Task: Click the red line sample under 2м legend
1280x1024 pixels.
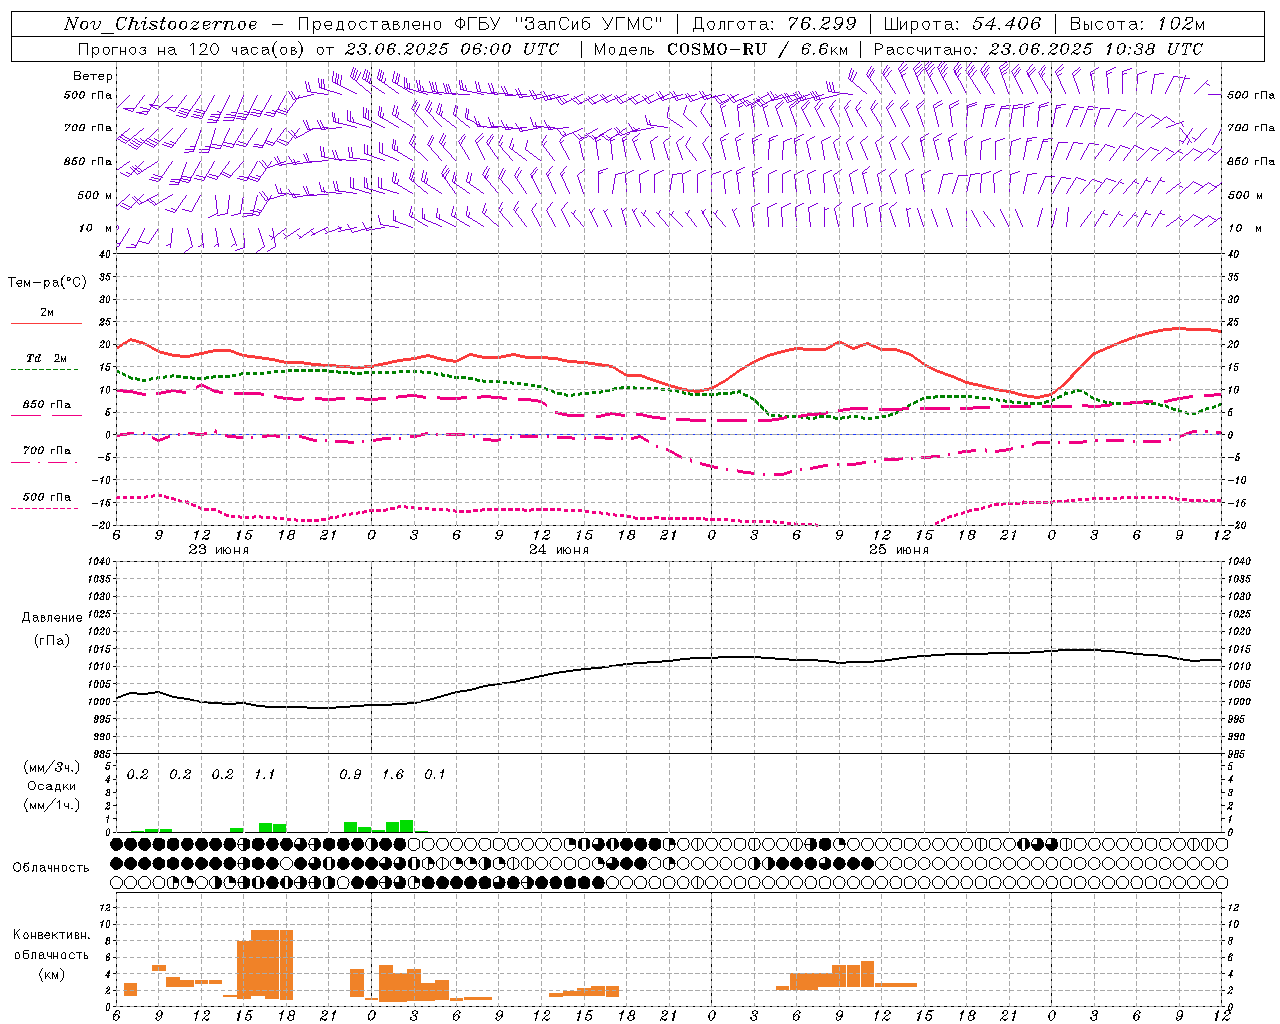Action: click(46, 323)
